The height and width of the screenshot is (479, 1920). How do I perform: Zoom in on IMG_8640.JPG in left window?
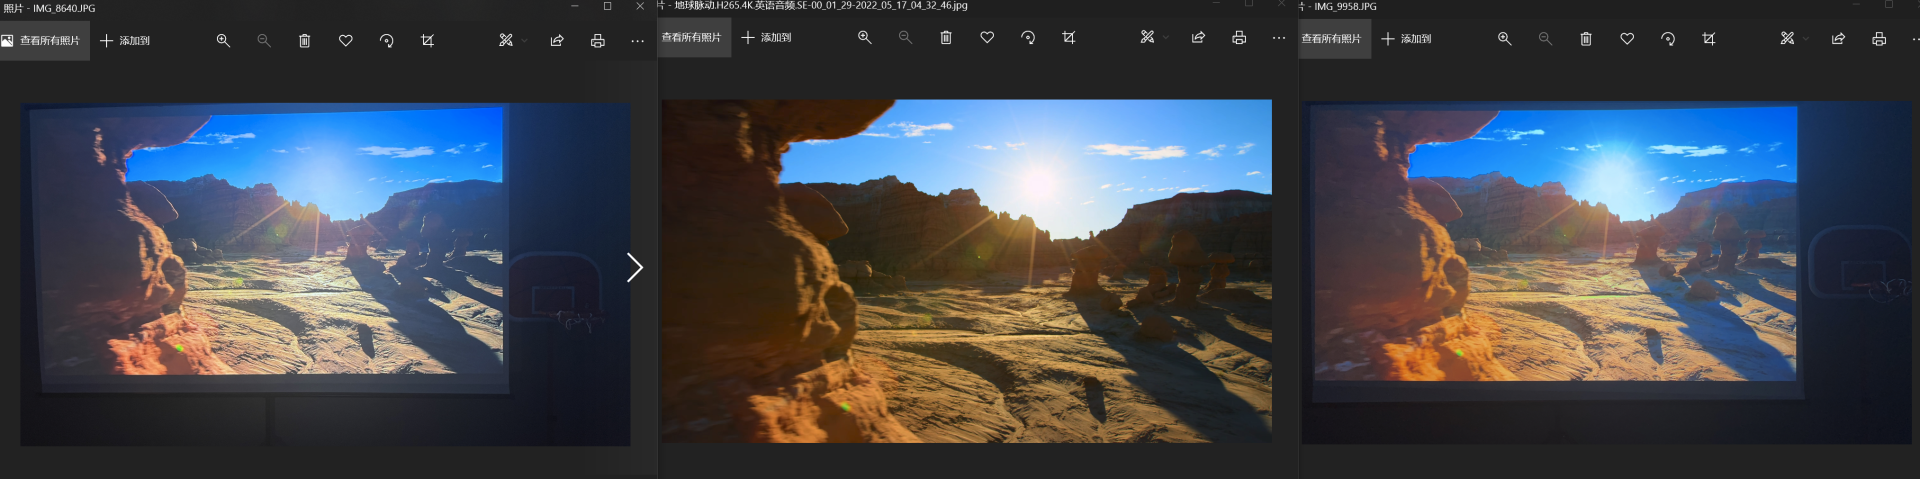pyautogui.click(x=223, y=41)
